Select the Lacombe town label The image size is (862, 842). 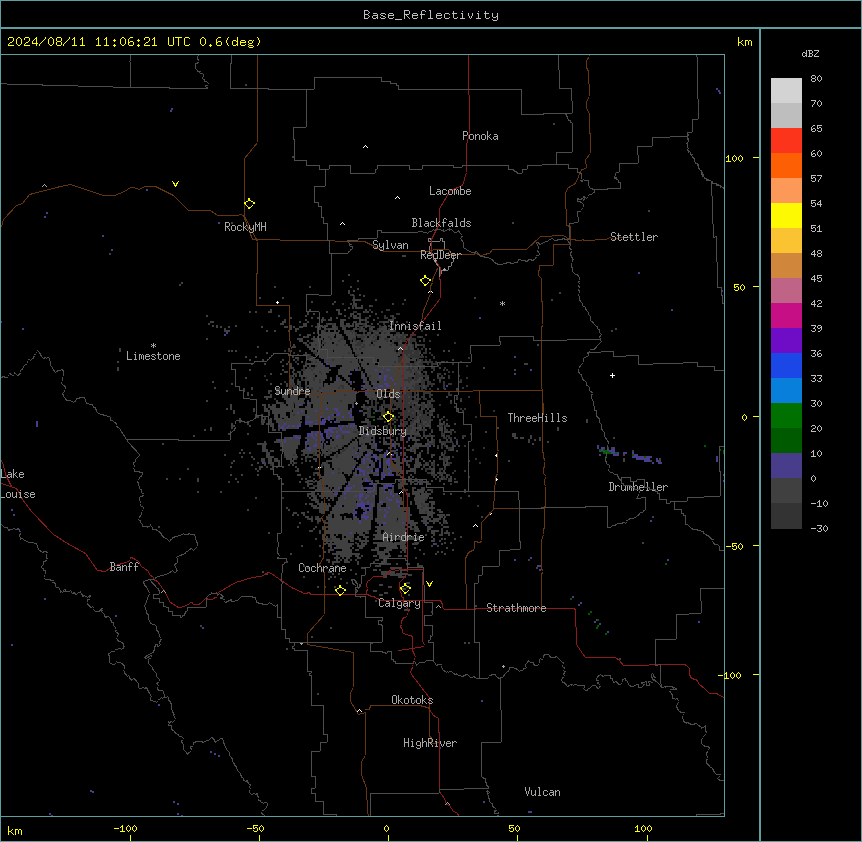(450, 191)
